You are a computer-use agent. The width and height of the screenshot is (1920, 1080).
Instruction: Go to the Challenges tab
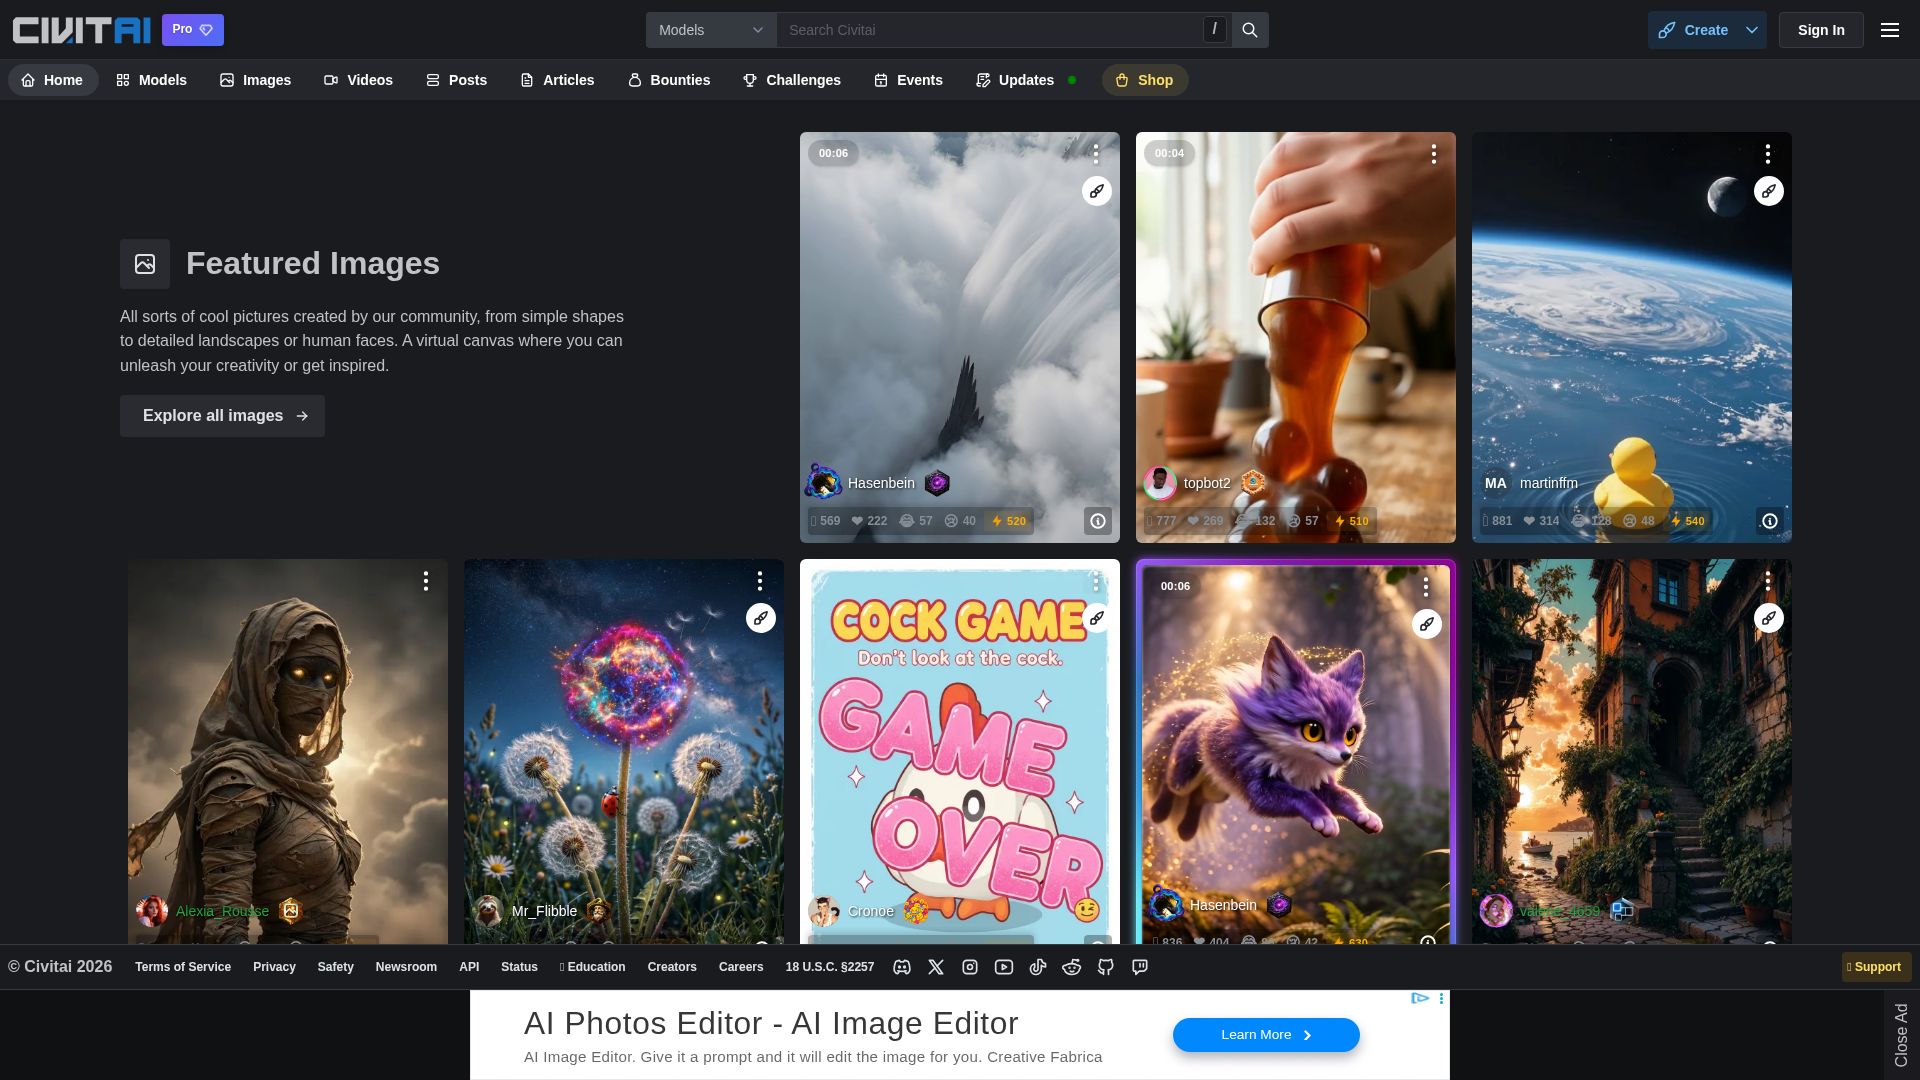coord(791,80)
